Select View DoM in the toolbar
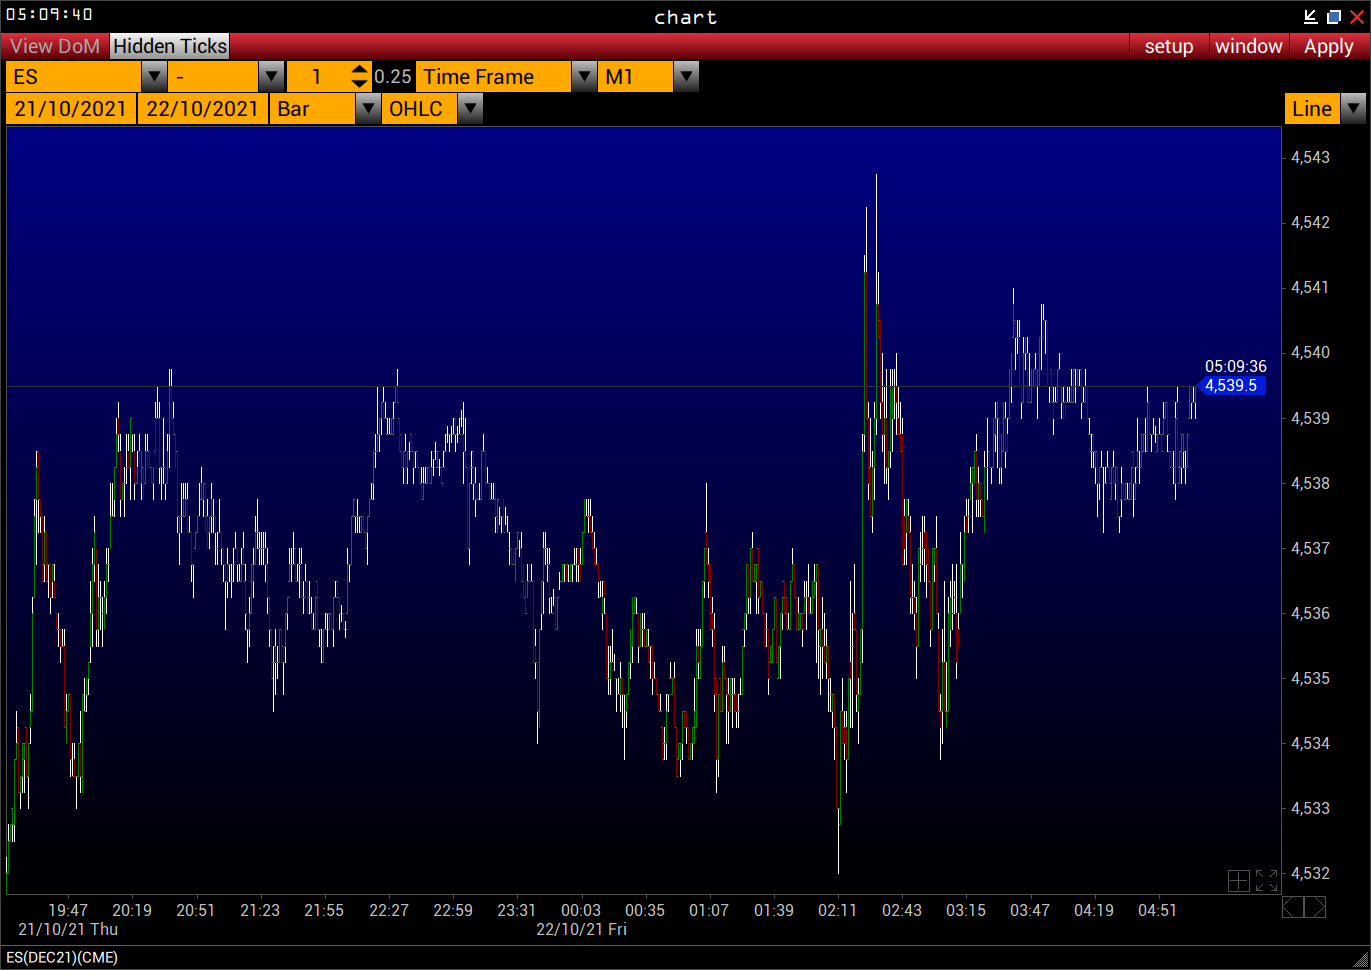The image size is (1371, 970). pos(54,46)
